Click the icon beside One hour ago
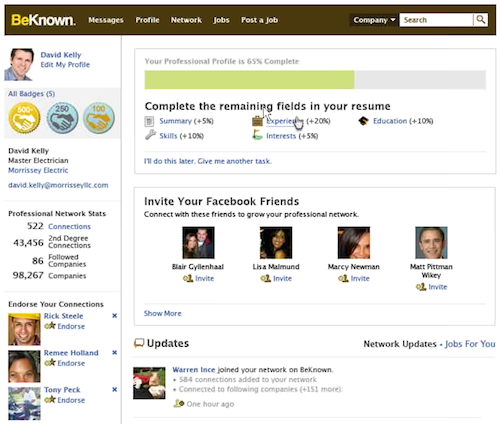This screenshot has height=424, width=500. click(179, 404)
